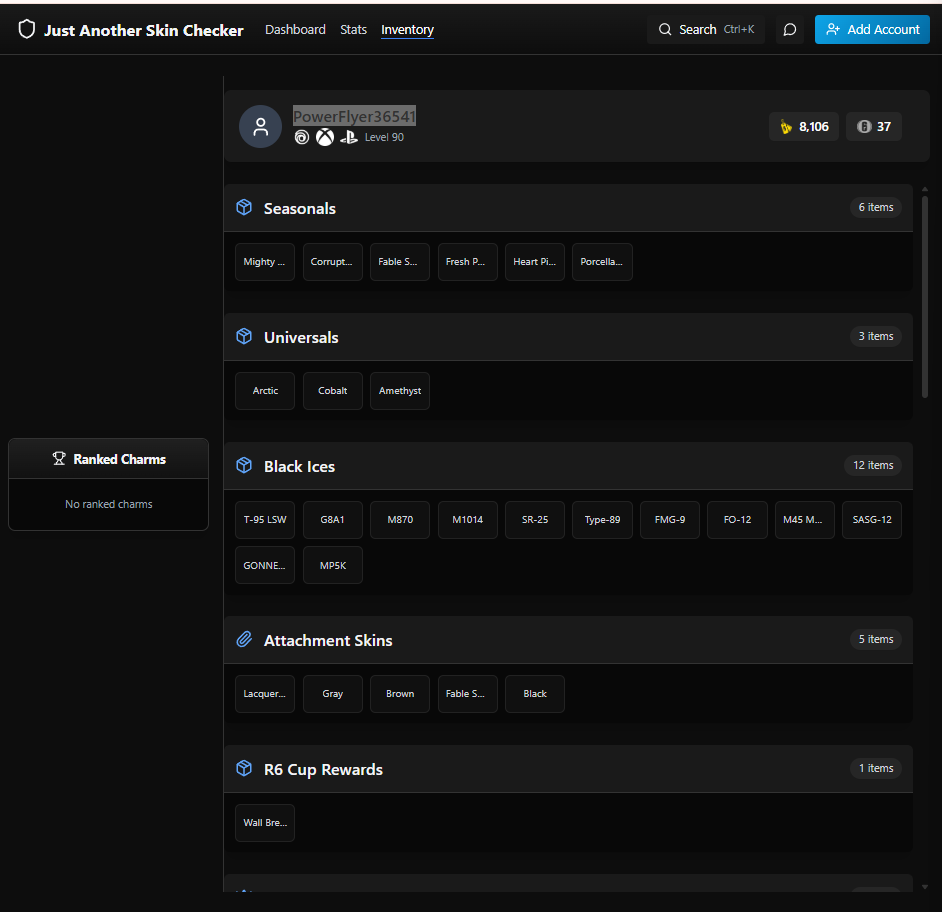Select the Cobalt universal skin
This screenshot has width=942, height=912.
point(332,391)
